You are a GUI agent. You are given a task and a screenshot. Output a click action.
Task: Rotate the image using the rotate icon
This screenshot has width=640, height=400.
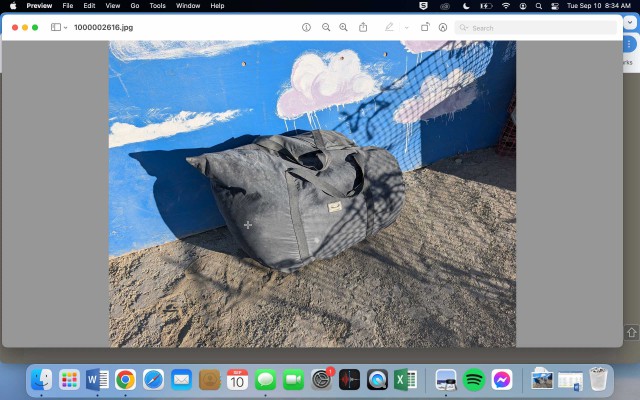[425, 27]
